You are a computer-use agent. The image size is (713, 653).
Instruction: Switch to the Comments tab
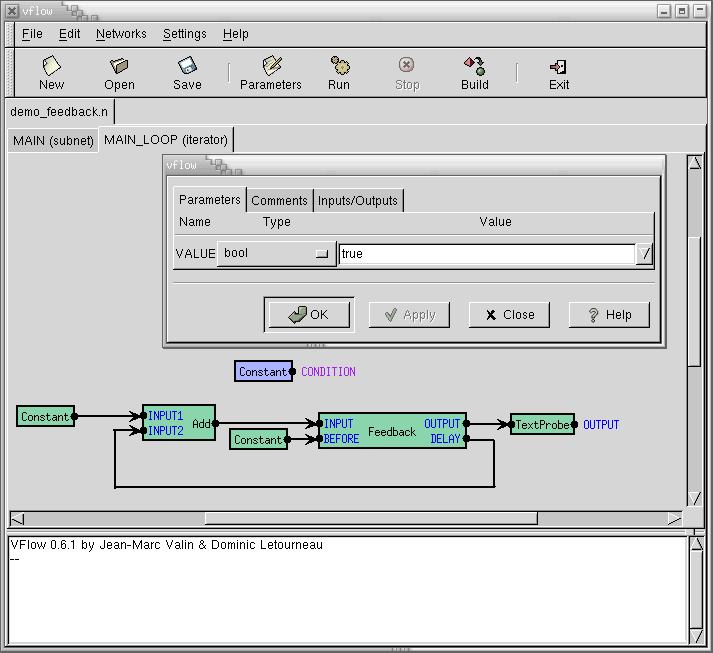click(279, 201)
